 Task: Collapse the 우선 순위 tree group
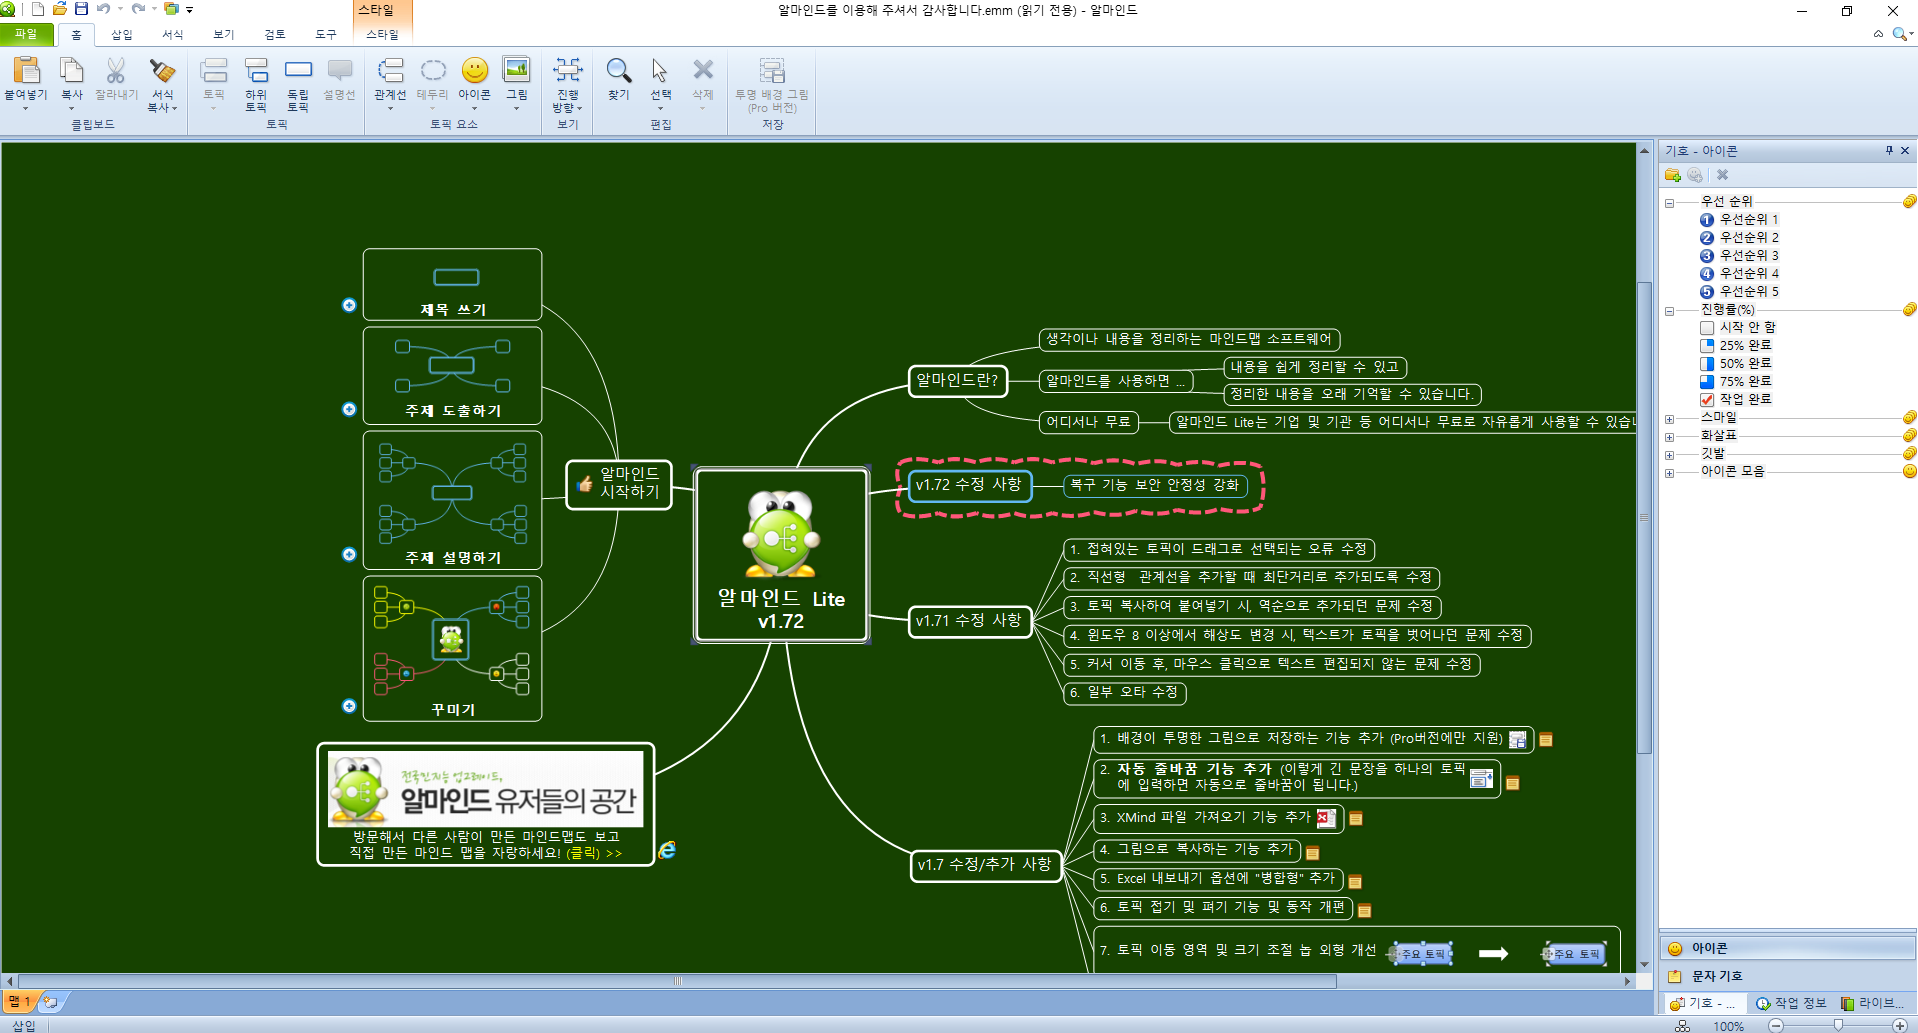1669,203
